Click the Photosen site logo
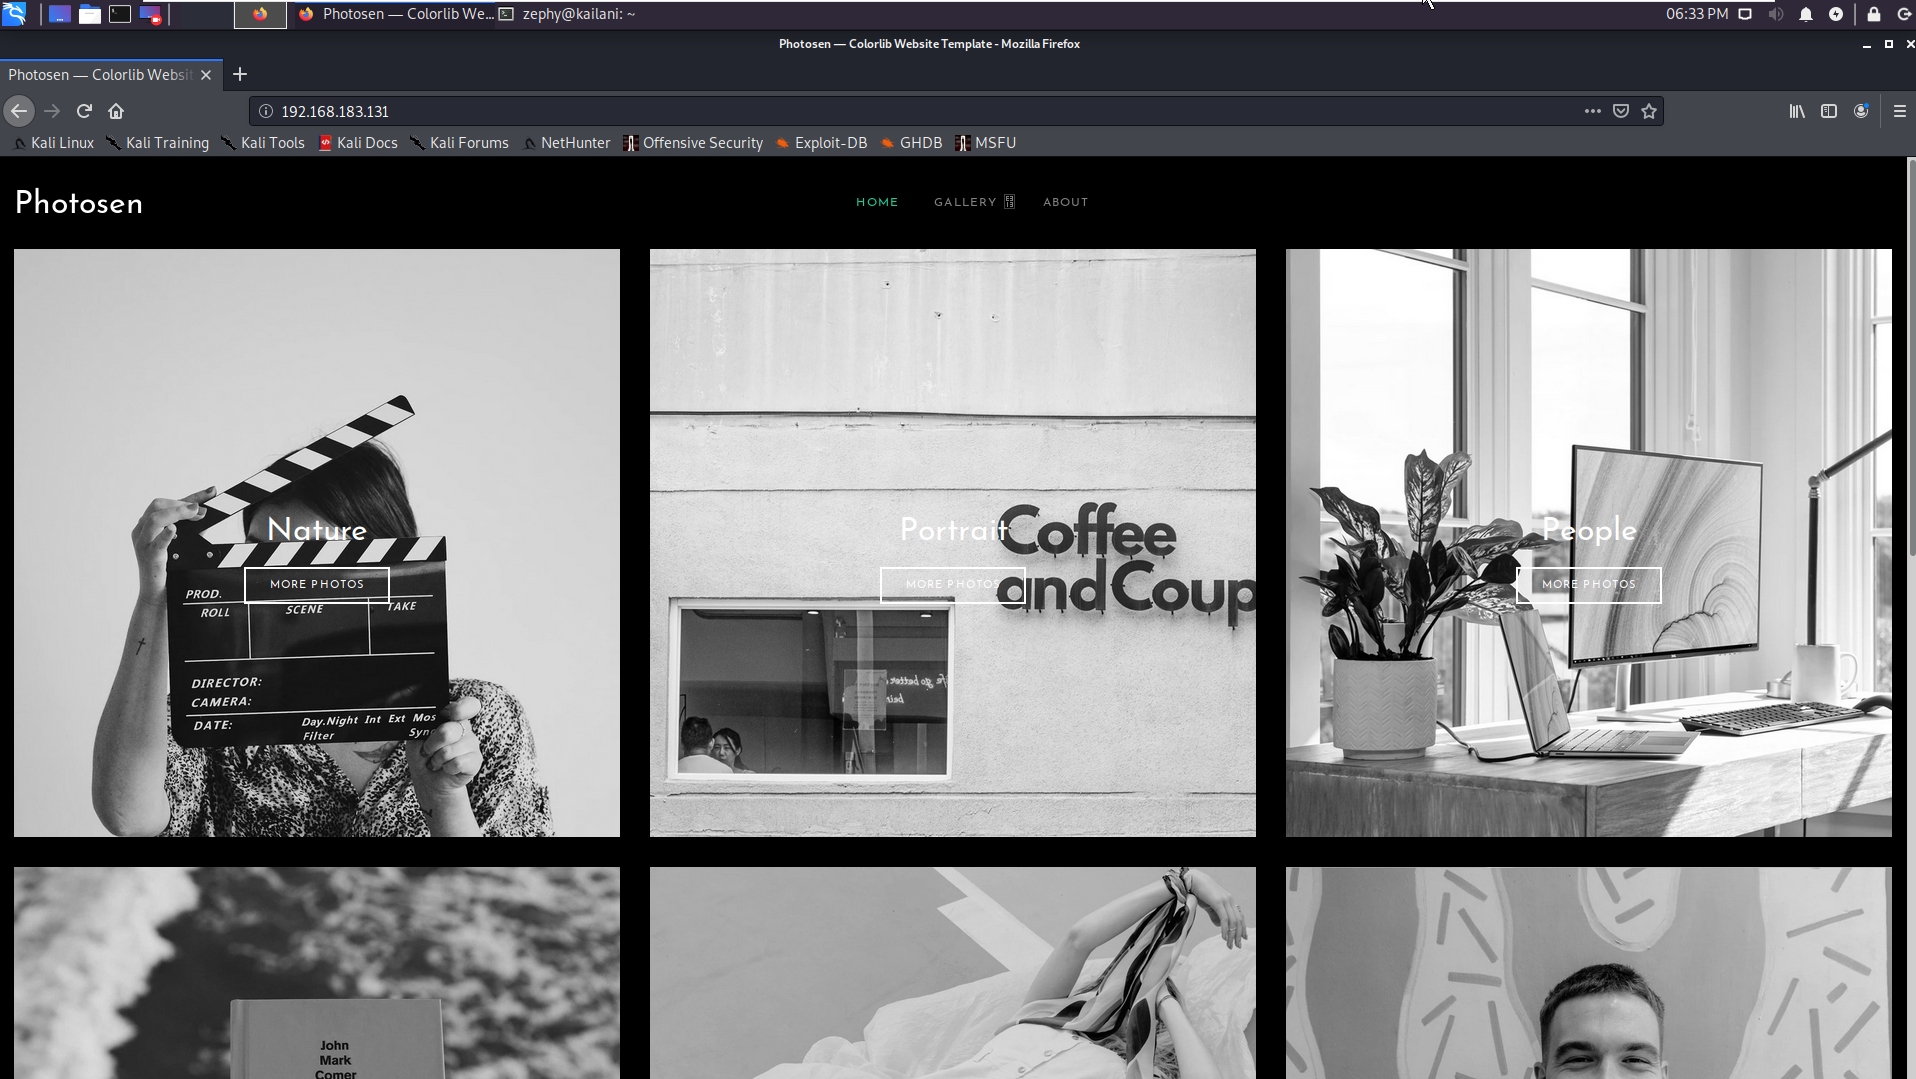The height and width of the screenshot is (1079, 1916). click(79, 203)
